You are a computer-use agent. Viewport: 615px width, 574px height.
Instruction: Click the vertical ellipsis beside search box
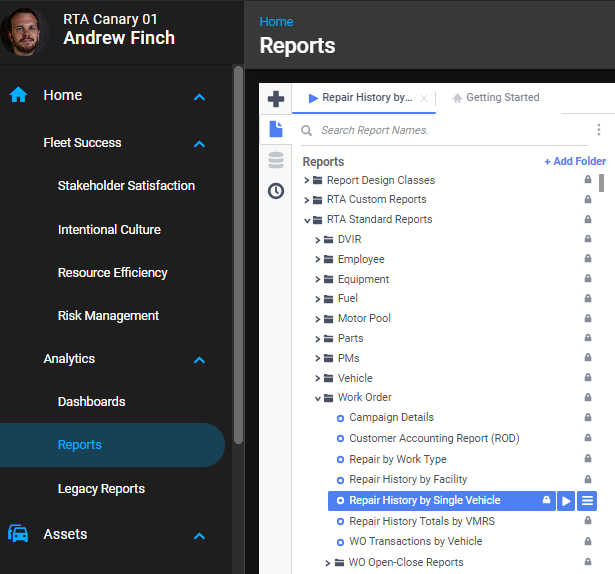(599, 130)
